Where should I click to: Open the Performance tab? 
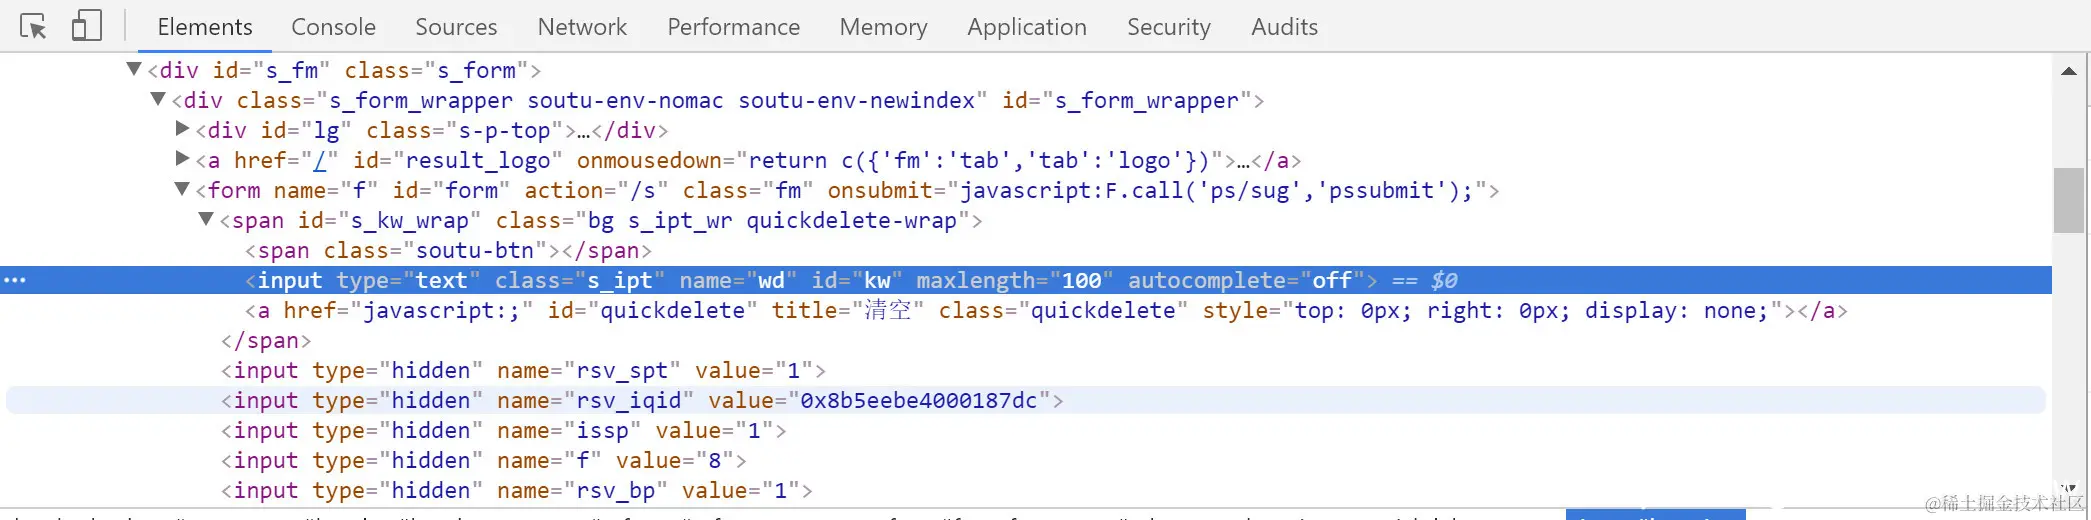click(x=733, y=27)
